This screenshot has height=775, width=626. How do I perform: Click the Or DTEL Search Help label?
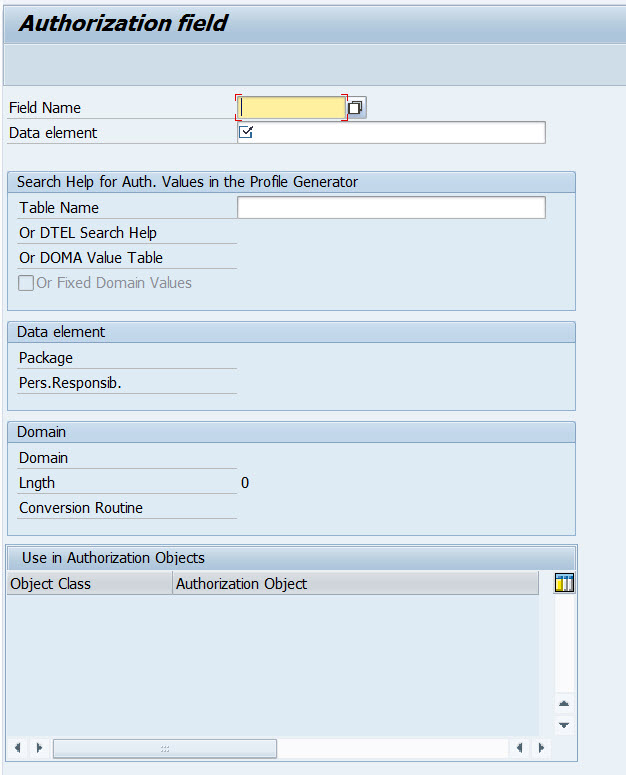pos(88,233)
